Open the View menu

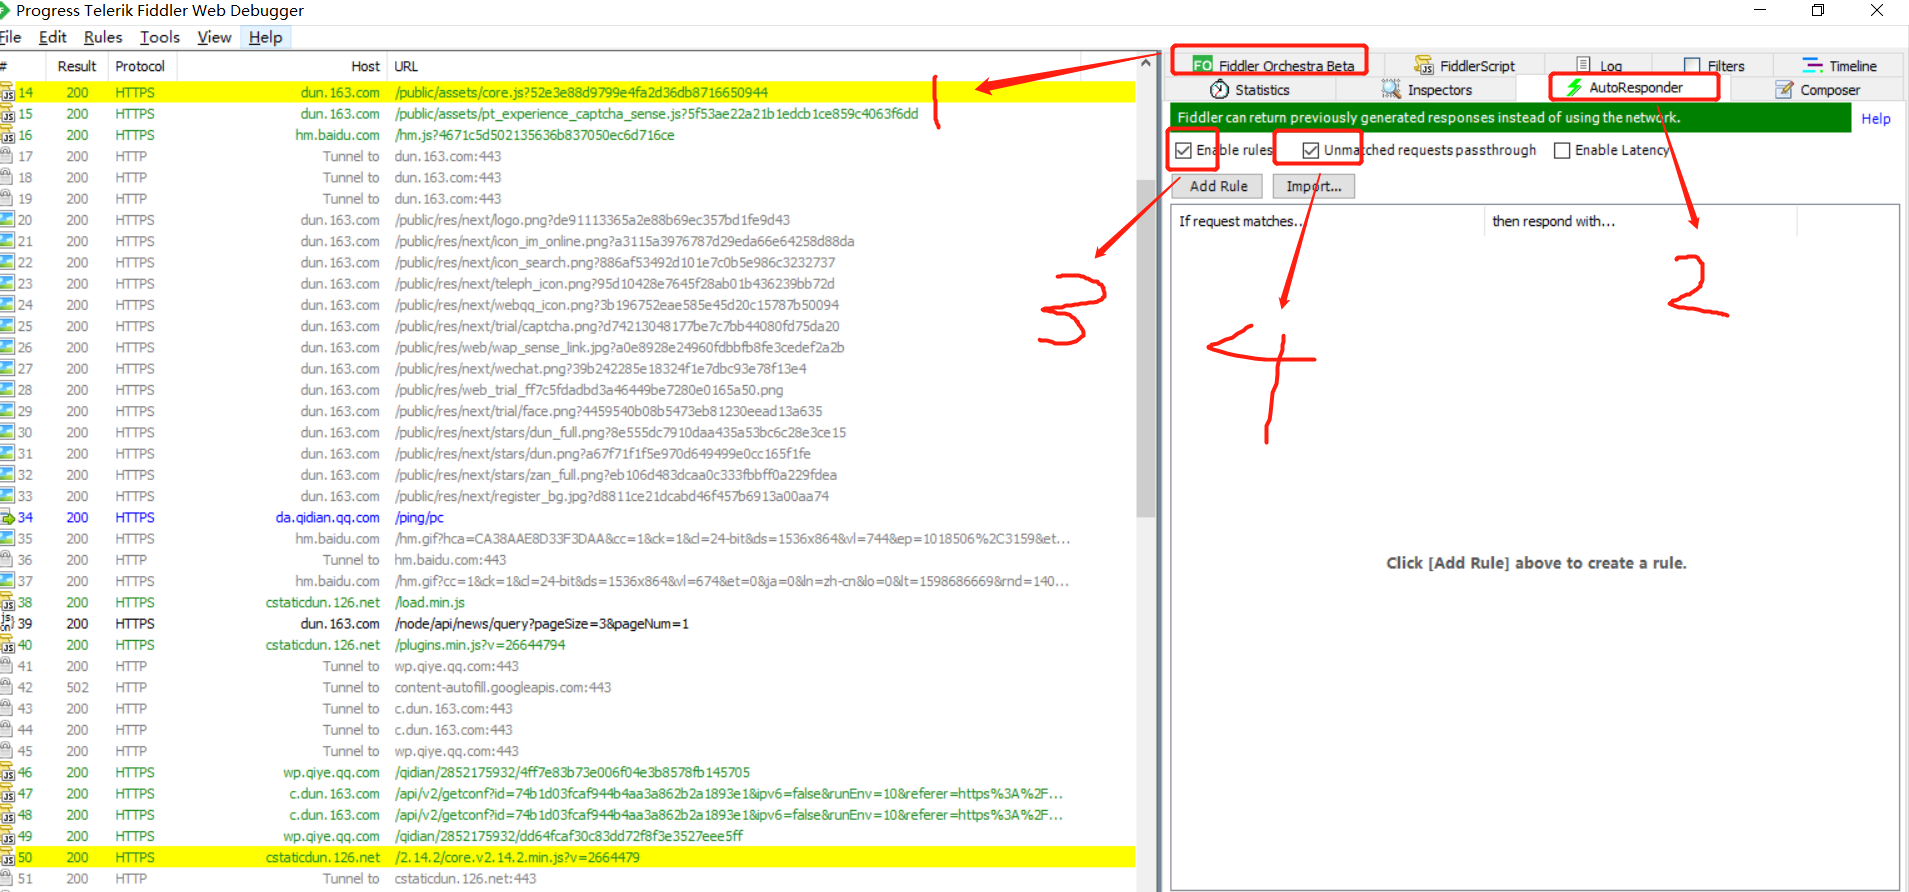click(x=214, y=37)
